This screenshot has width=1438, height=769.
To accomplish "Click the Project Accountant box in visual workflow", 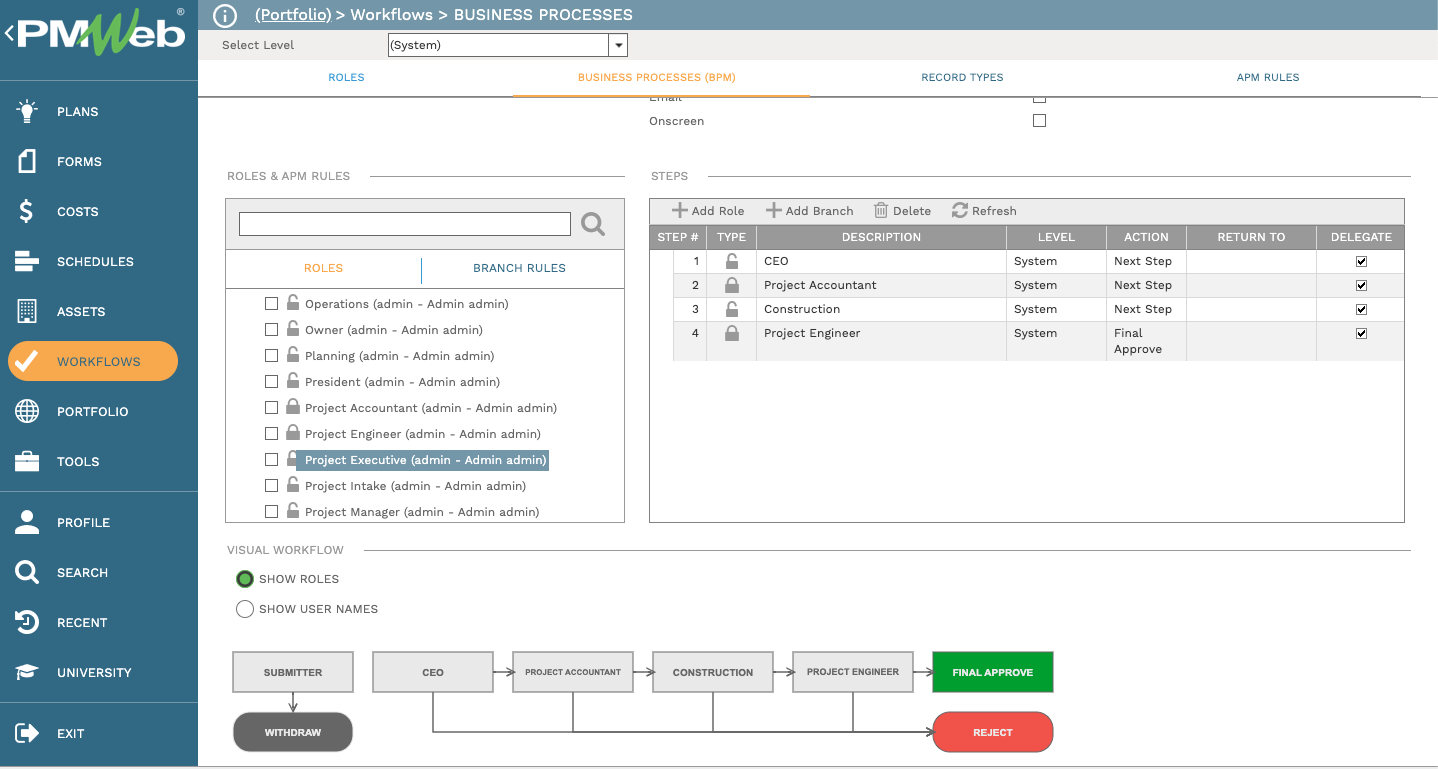I will 573,672.
